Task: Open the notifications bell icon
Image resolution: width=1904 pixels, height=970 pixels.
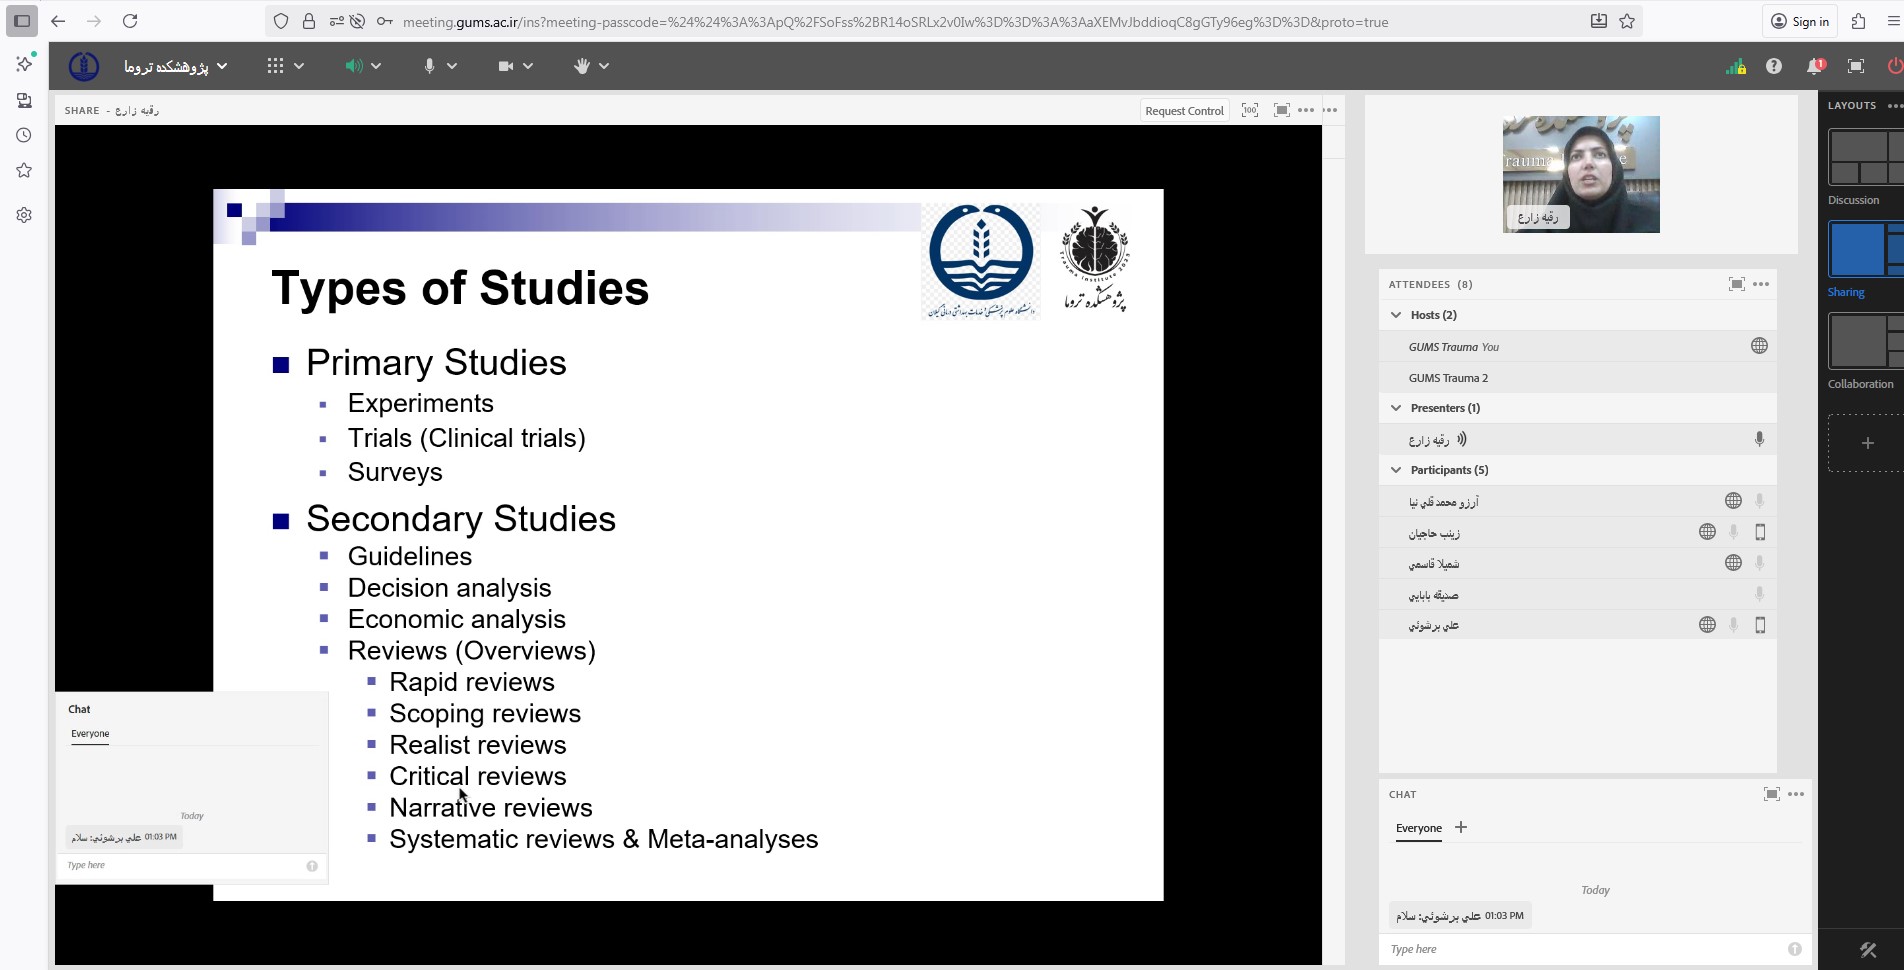Action: click(x=1814, y=66)
